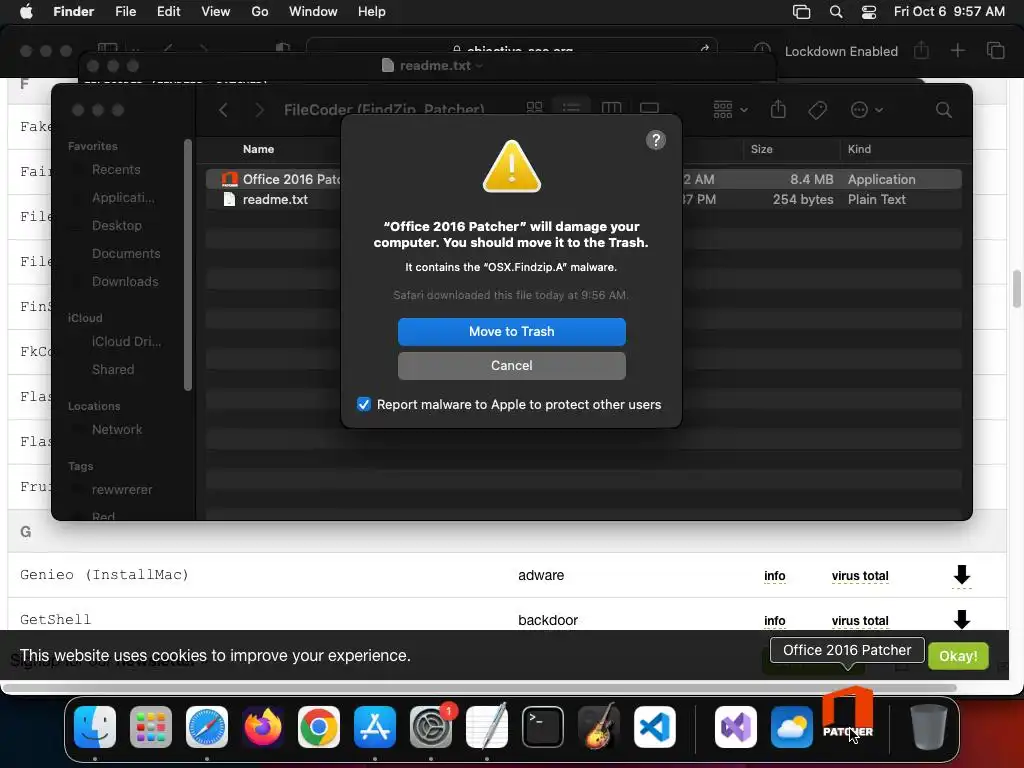
Task: Open Finder menu in menu bar
Action: (73, 12)
